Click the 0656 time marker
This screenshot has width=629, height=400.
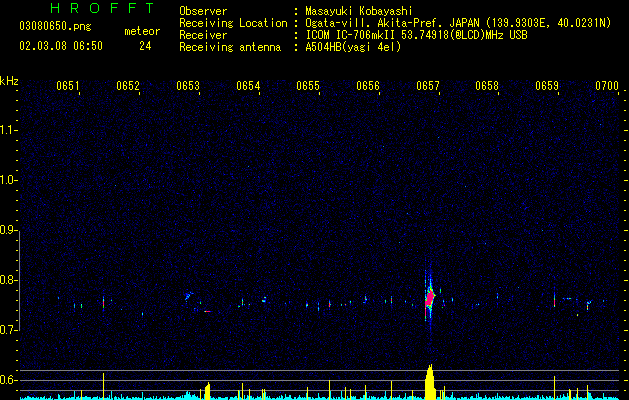point(368,85)
